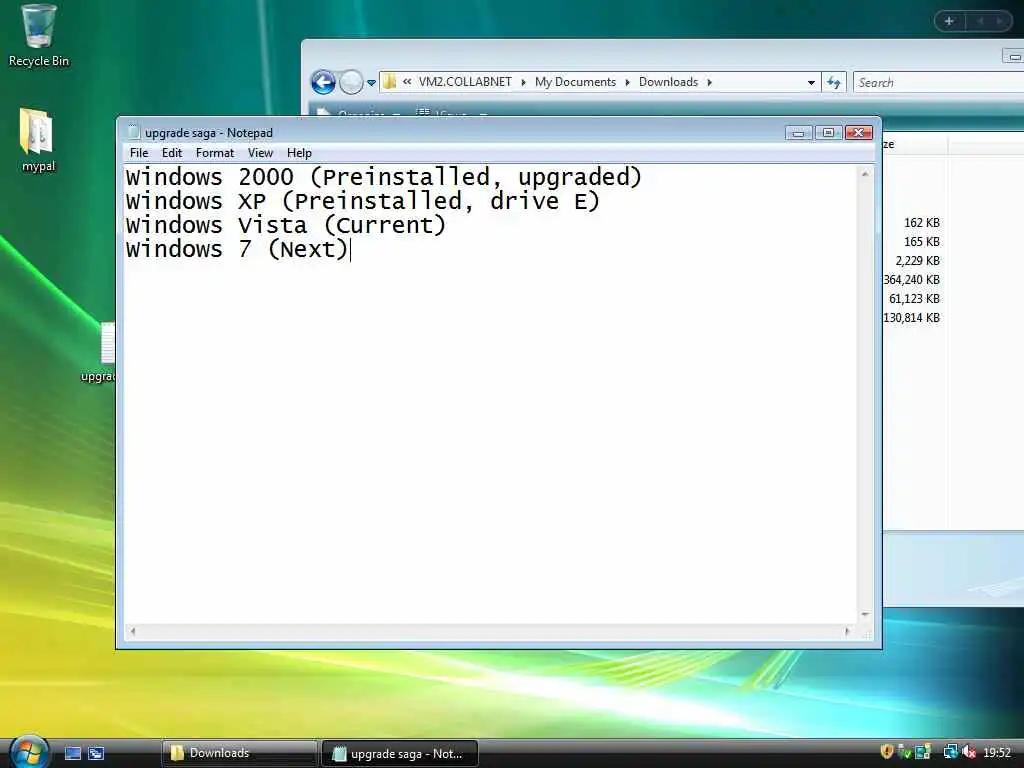1024x768 pixels.
Task: Click the security shield tray icon
Action: click(x=887, y=752)
